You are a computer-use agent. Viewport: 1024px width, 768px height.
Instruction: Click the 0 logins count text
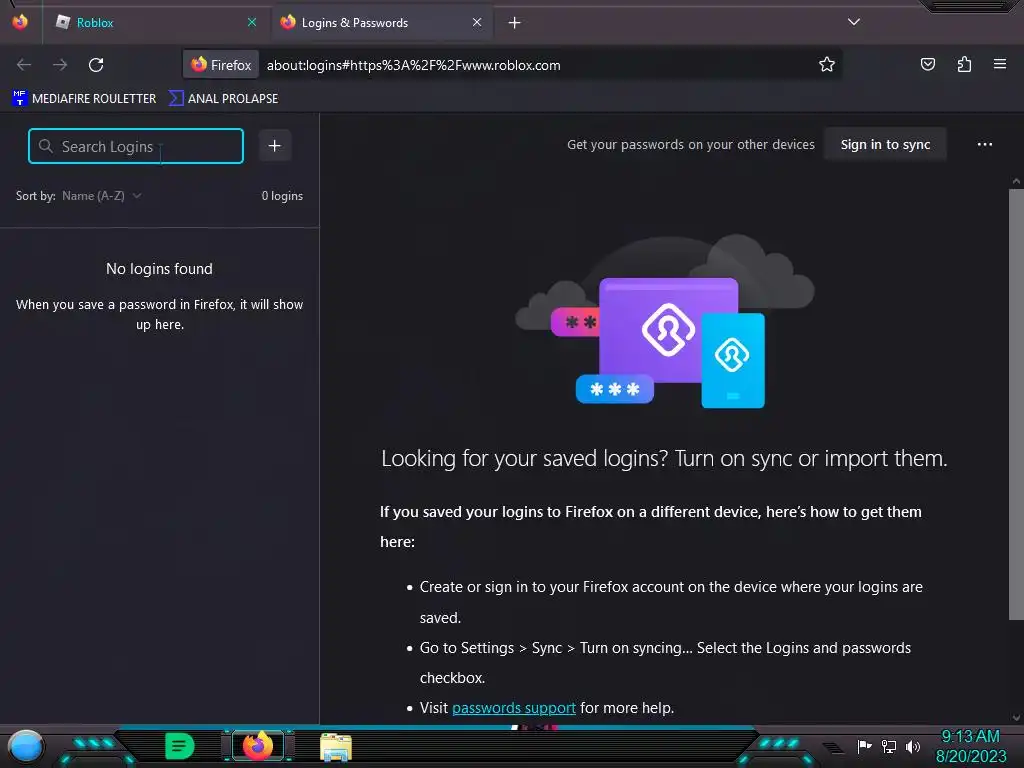pyautogui.click(x=282, y=196)
